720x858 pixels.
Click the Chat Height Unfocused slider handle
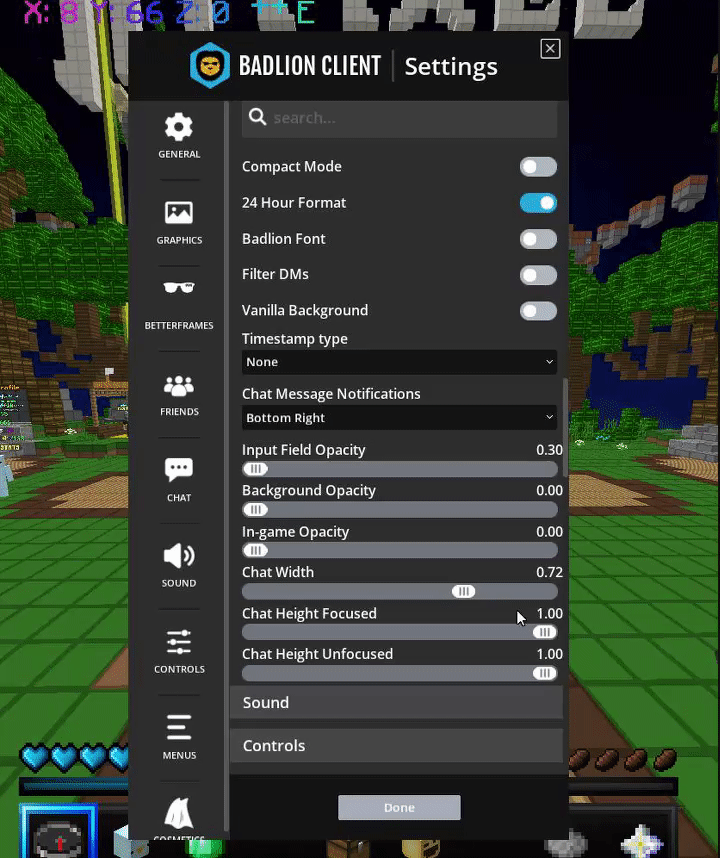point(544,673)
